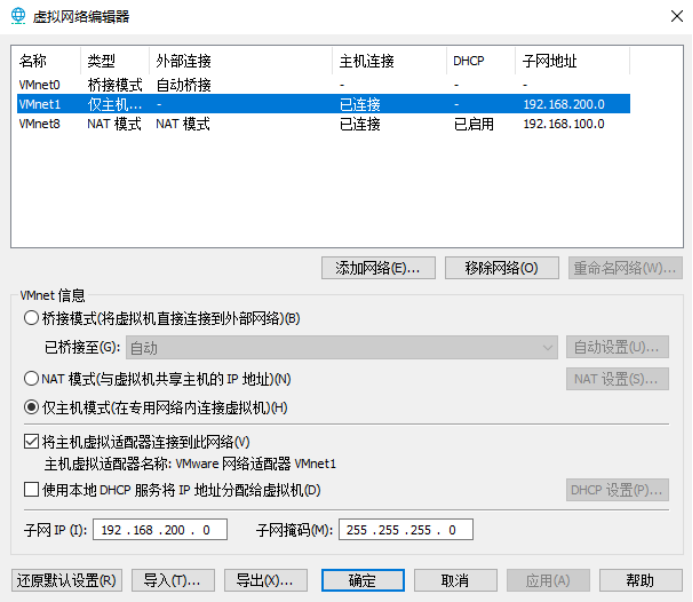Click the 类型 column header
Image resolution: width=693 pixels, height=602 pixels.
[x=115, y=61]
